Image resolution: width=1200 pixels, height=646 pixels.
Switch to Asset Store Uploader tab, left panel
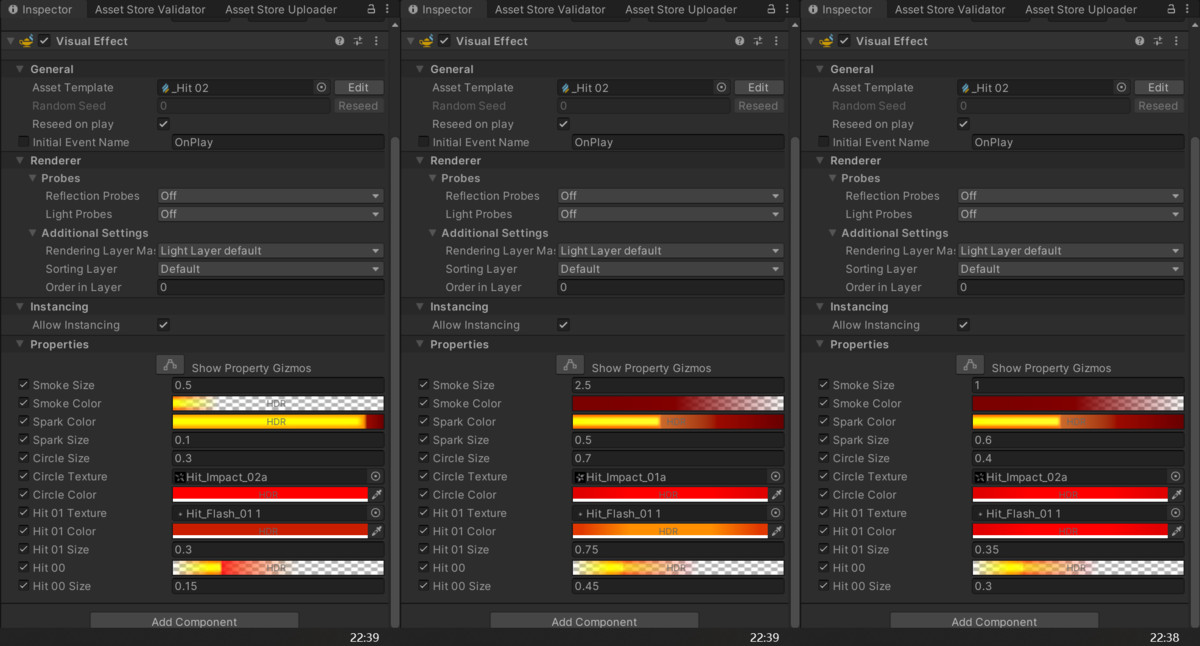[x=281, y=9]
